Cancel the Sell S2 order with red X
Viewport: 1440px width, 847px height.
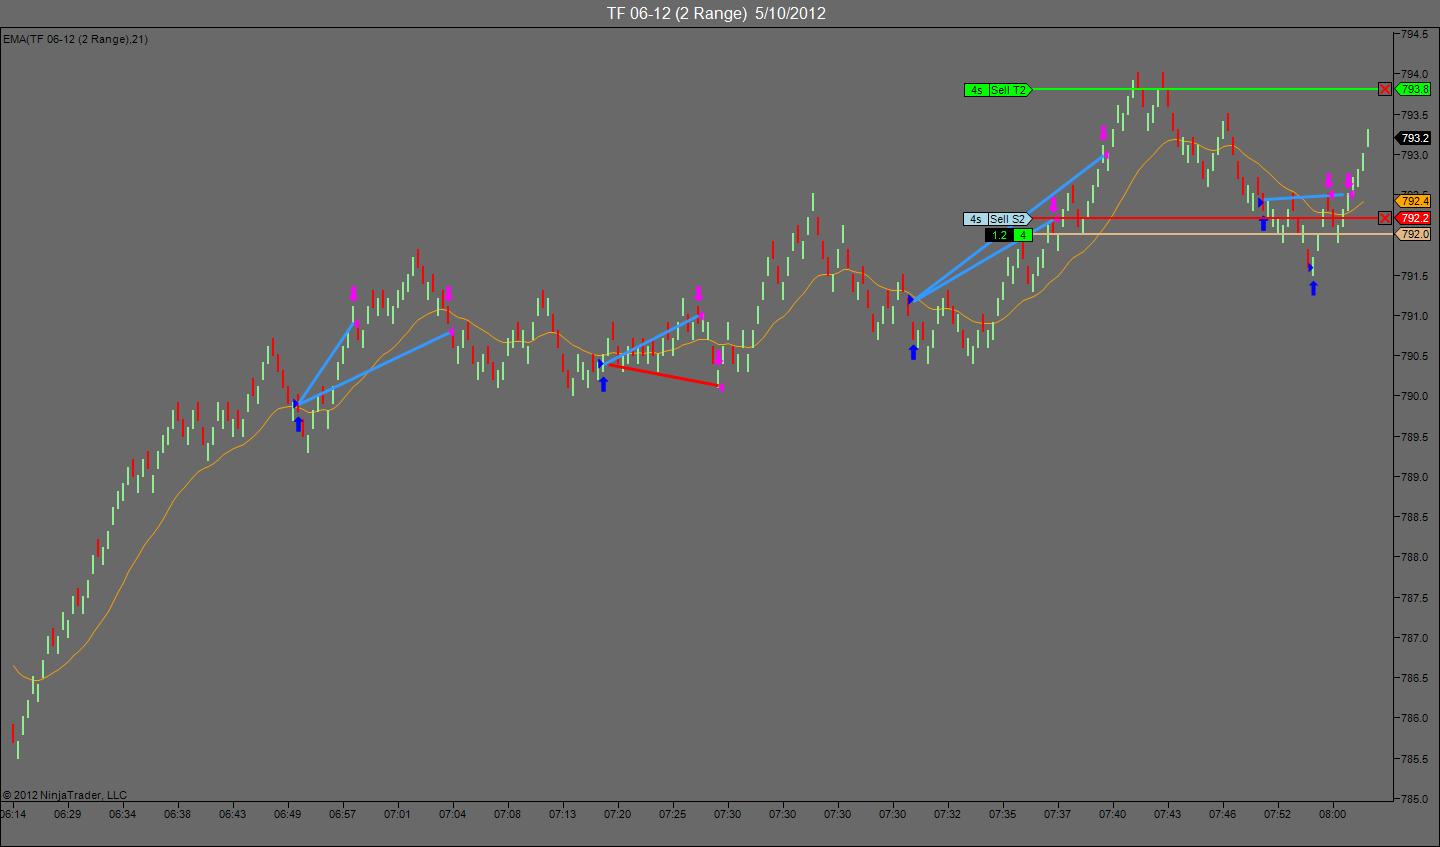click(x=1384, y=218)
